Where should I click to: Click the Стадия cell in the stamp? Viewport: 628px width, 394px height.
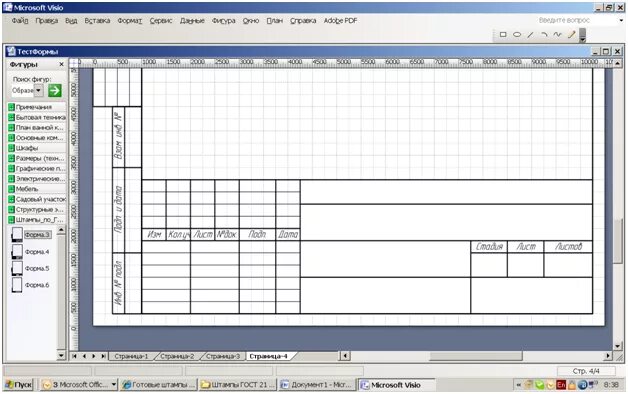click(x=489, y=247)
